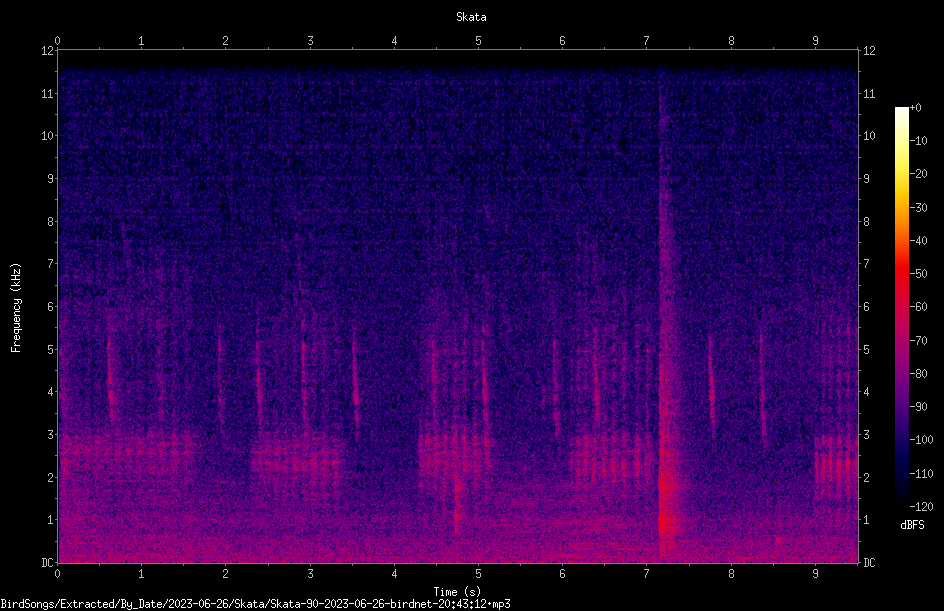Click the "DC" label on the left frequency axis
Screen dimensions: 944x611
click(x=47, y=563)
